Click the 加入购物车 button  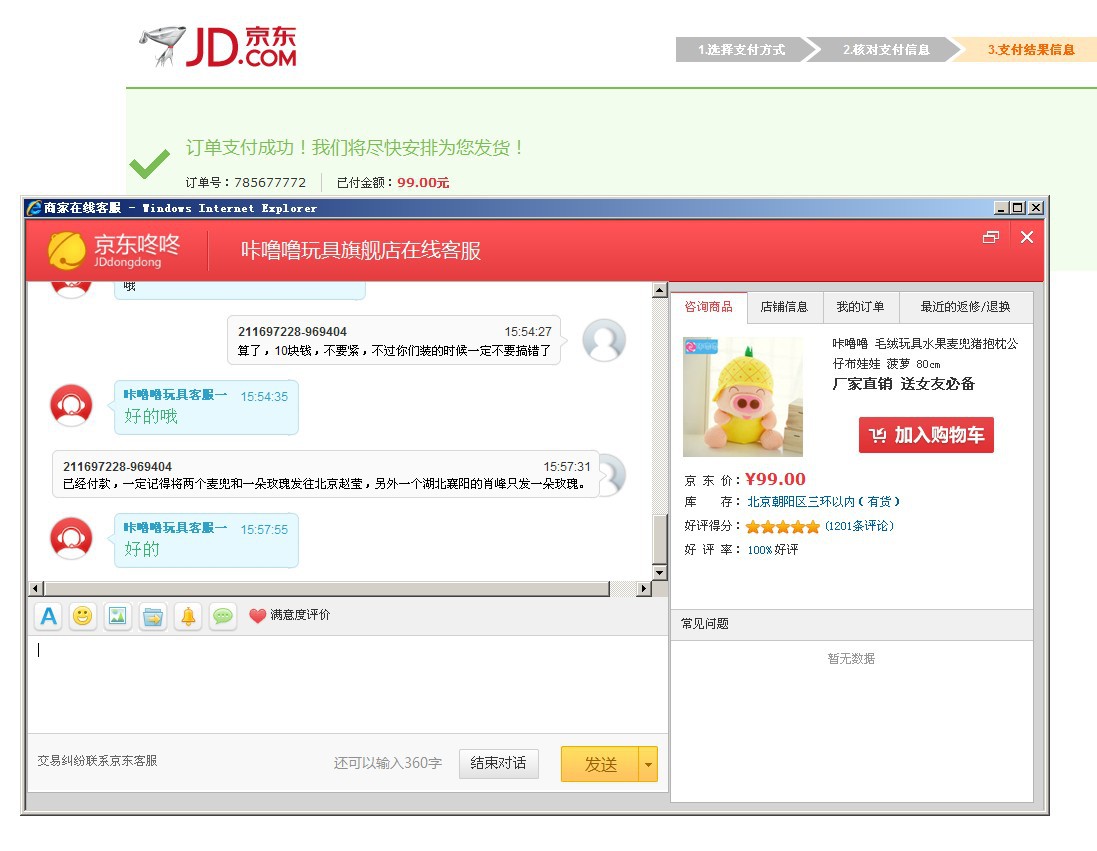(x=925, y=435)
